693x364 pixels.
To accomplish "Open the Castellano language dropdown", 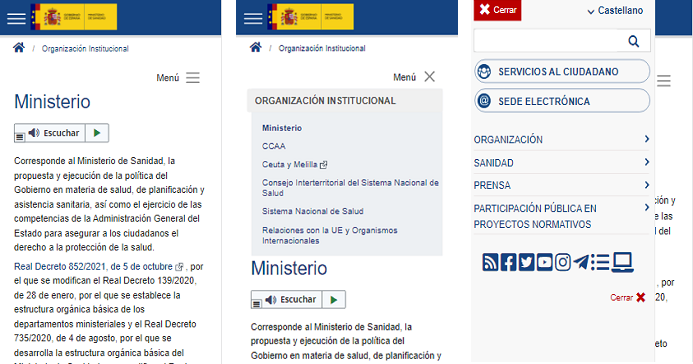I will pos(615,11).
